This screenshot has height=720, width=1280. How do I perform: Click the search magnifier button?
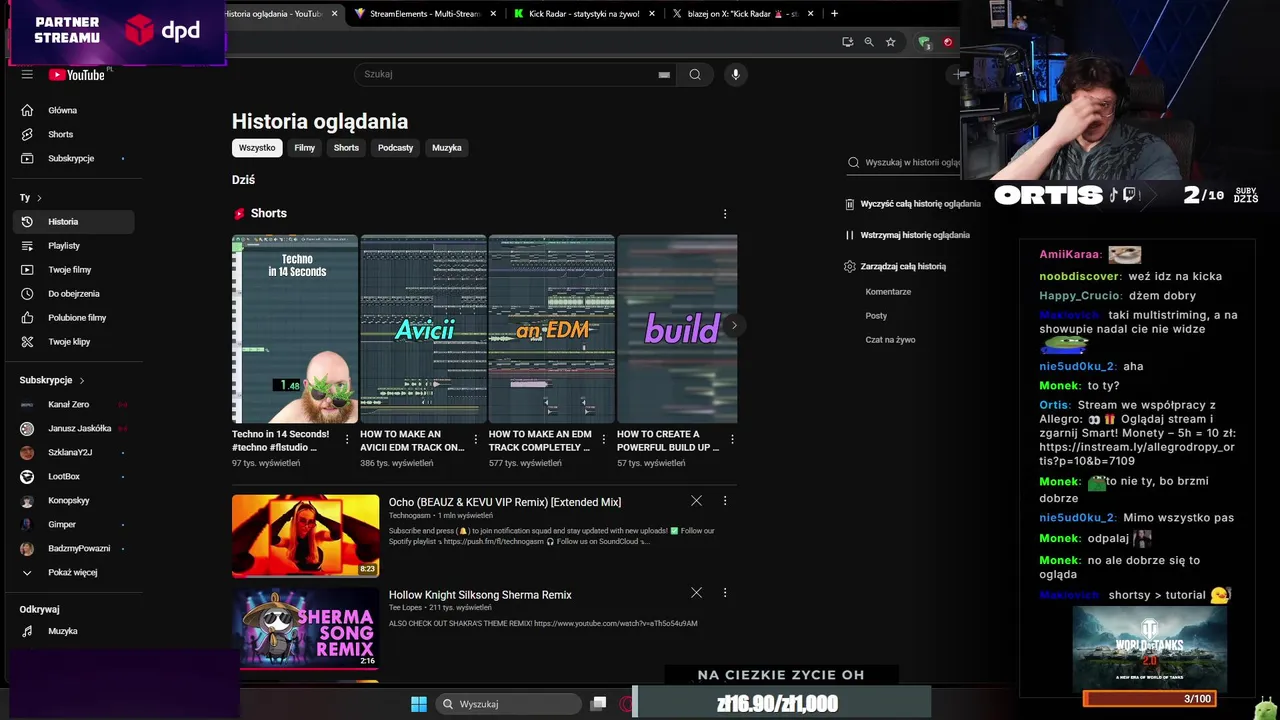click(x=695, y=74)
